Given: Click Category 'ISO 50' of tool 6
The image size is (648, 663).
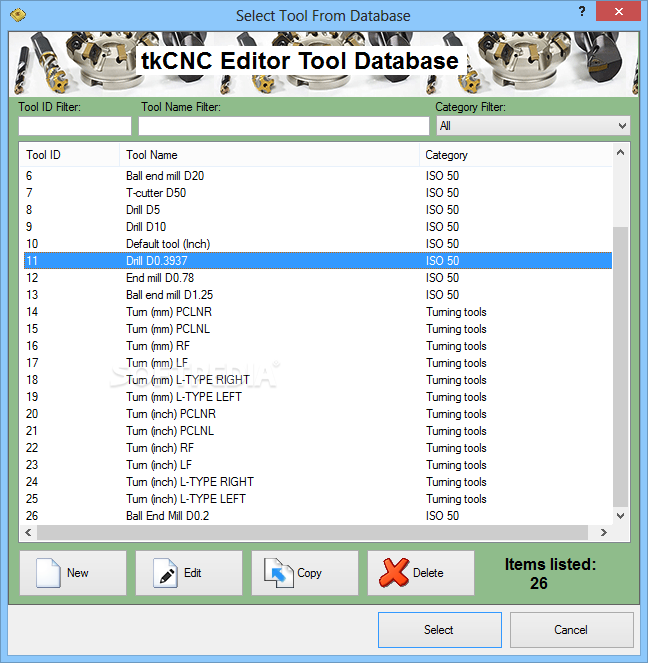Looking at the screenshot, I should click(442, 175).
